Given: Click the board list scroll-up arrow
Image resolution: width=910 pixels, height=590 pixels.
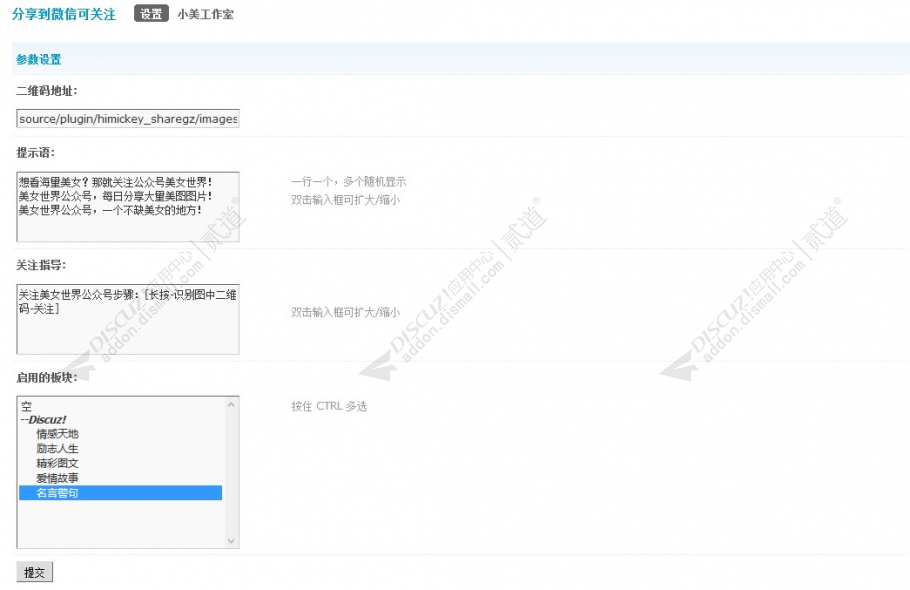Looking at the screenshot, I should (232, 405).
